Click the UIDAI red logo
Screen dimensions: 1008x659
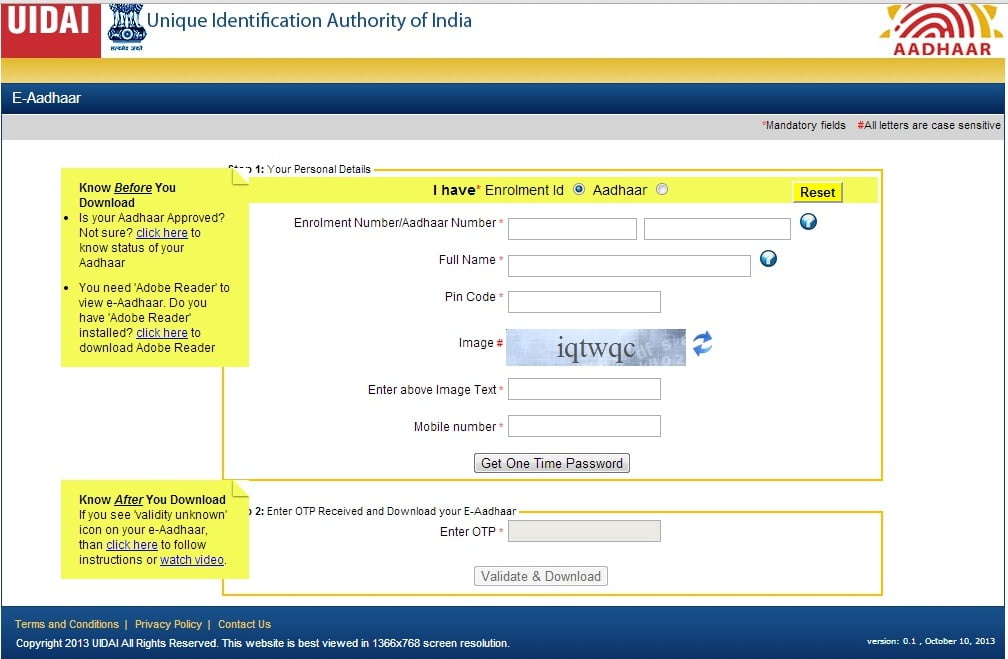pyautogui.click(x=51, y=30)
